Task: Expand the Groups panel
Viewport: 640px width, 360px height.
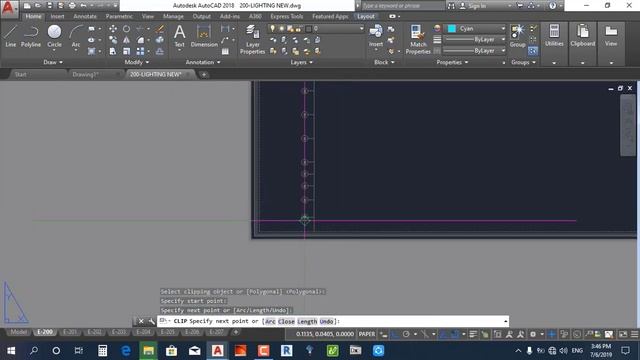Action: coord(523,62)
